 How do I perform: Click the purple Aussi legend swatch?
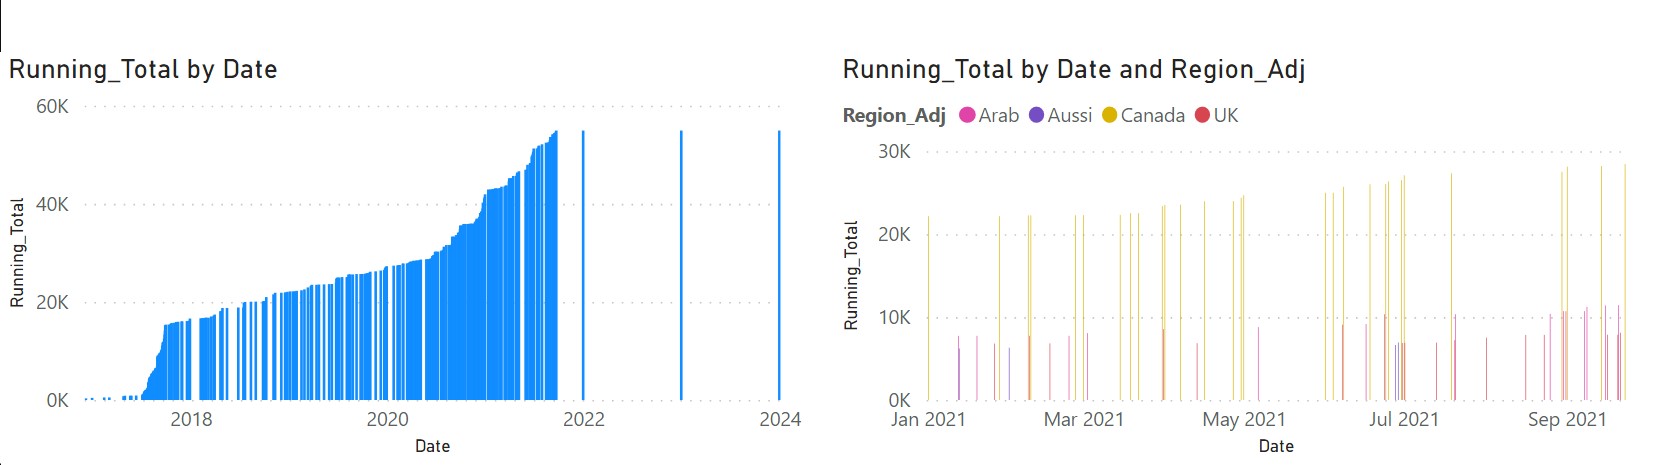click(x=1036, y=115)
